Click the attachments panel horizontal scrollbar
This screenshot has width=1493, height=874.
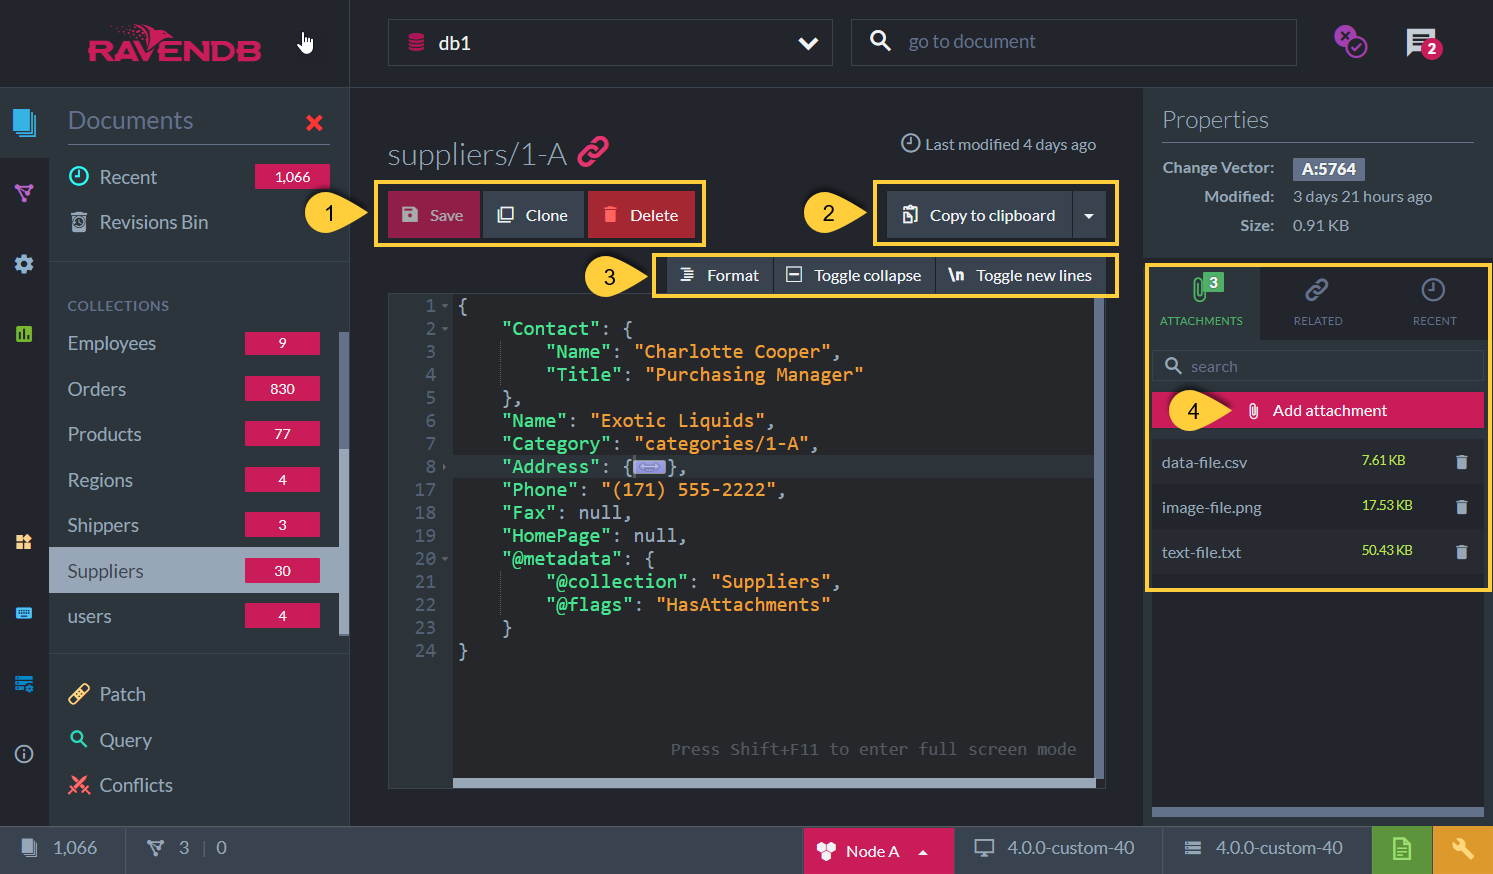(1317, 812)
